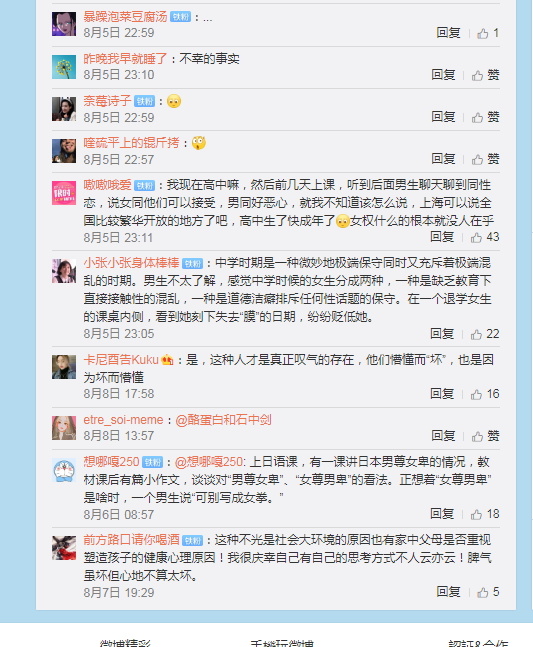Open 小张小张身体棒棒's profile picture
The height and width of the screenshot is (647, 533).
pos(64,271)
